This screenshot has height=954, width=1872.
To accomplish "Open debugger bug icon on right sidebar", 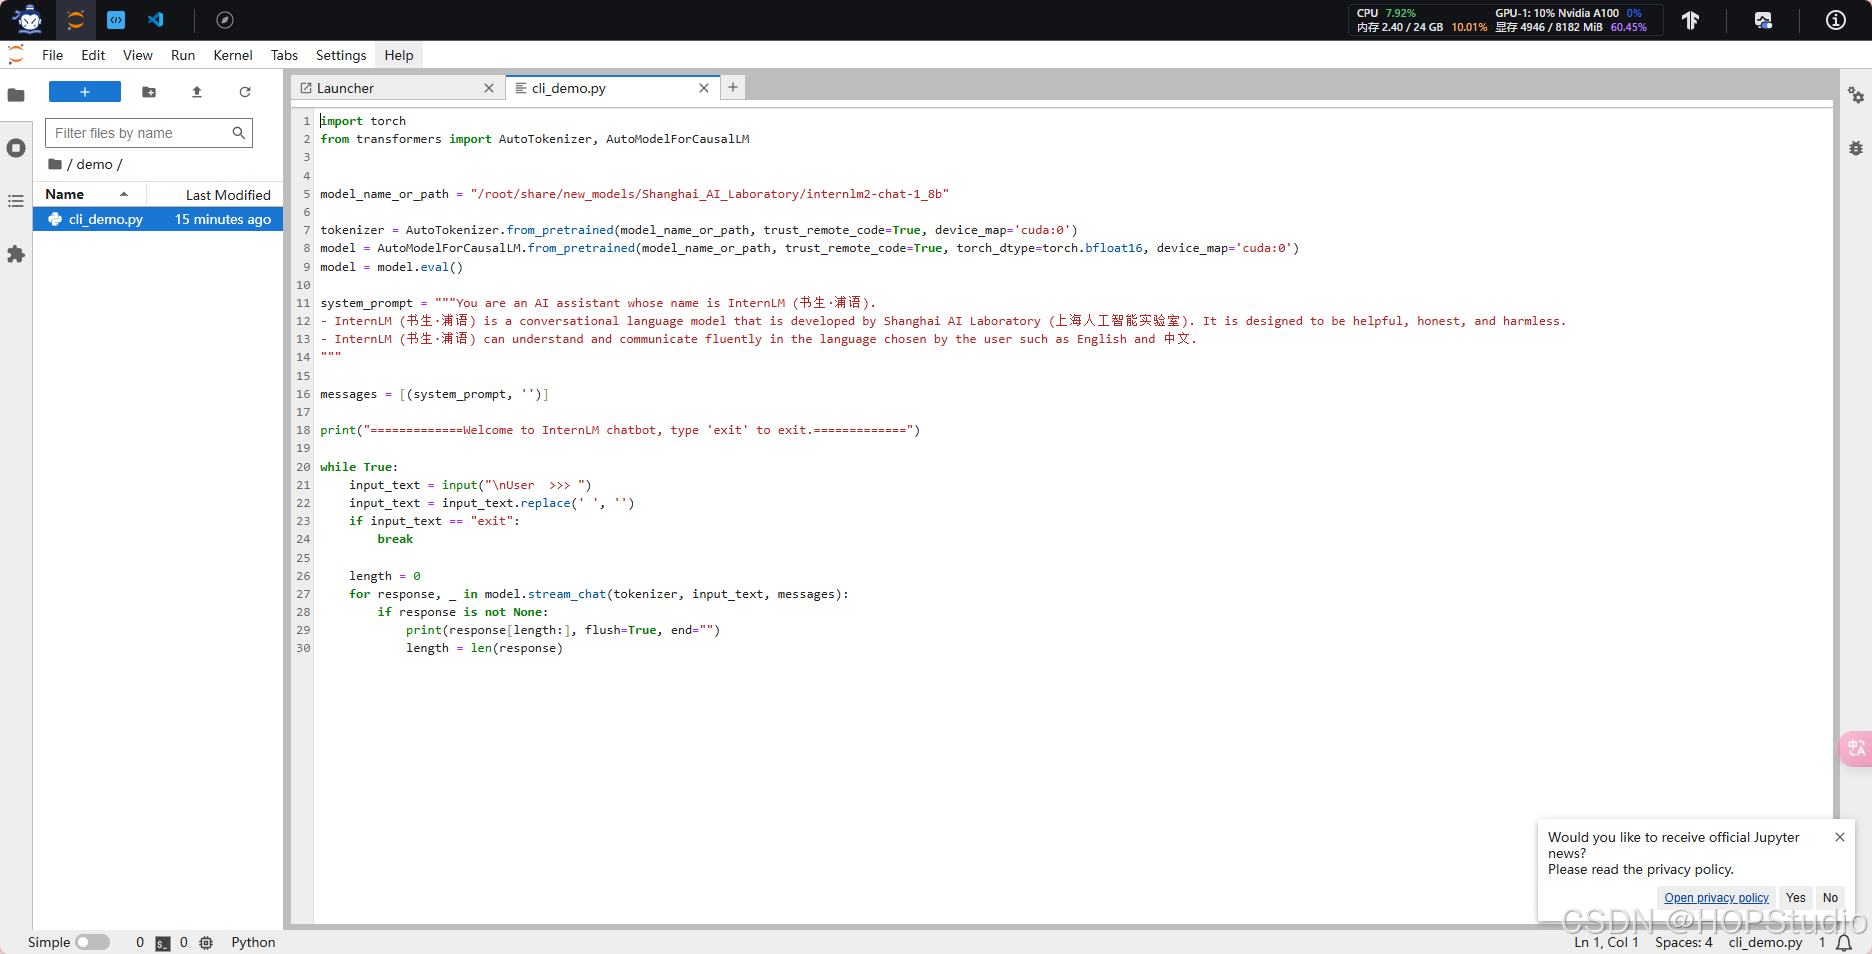I will click(1856, 148).
